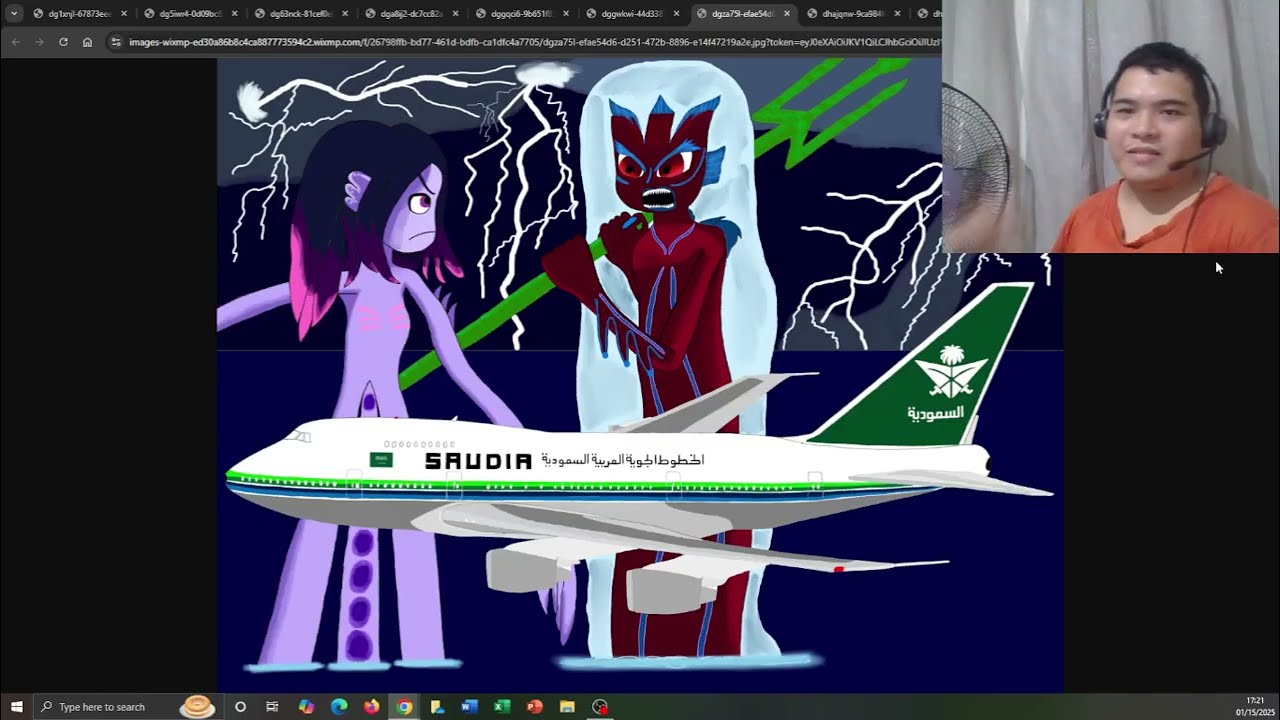Screen dimensions: 1280x720
Task: Open the screen recorder app on taskbar
Action: point(600,707)
